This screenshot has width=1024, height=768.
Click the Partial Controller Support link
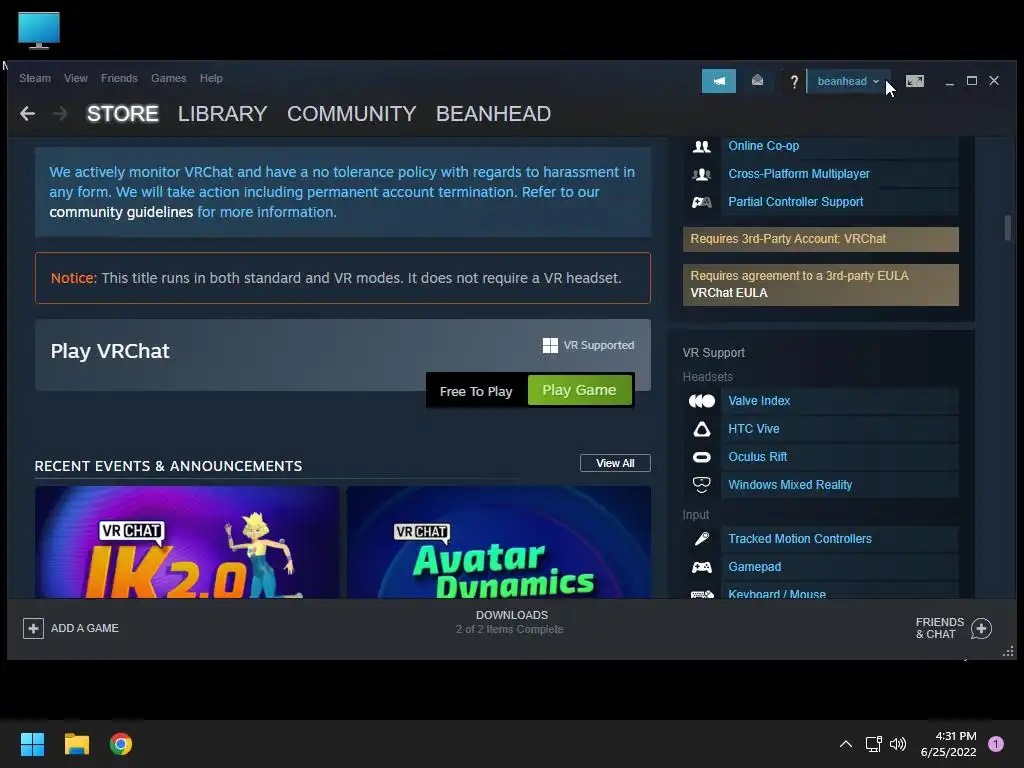click(x=795, y=202)
